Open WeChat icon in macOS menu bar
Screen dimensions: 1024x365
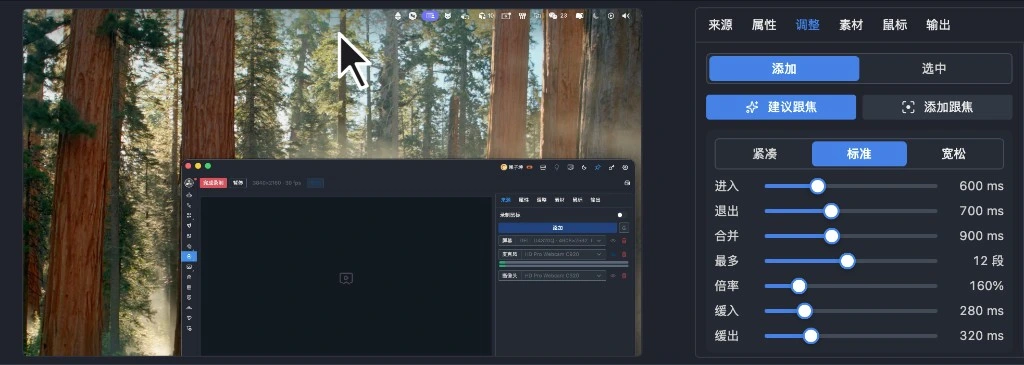click(553, 16)
